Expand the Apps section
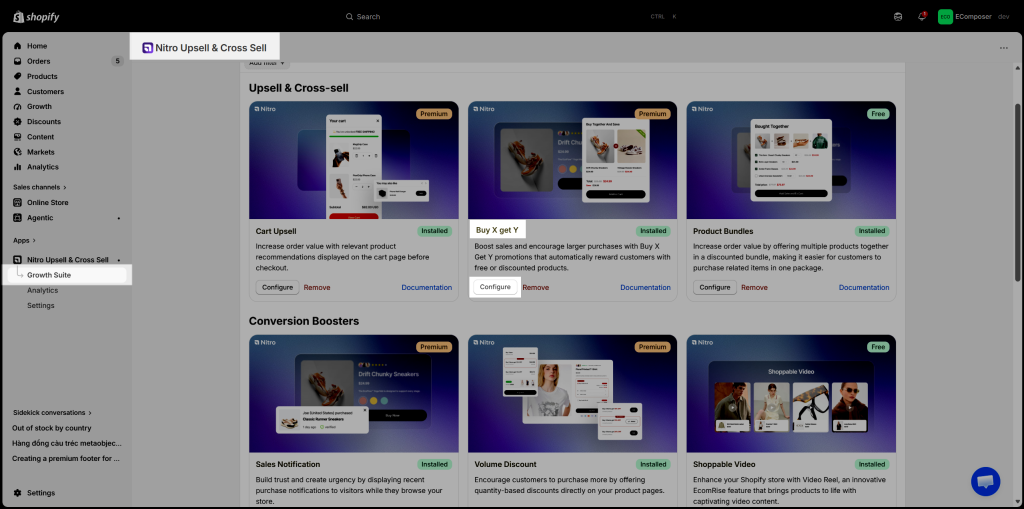1024x509 pixels. (24, 240)
